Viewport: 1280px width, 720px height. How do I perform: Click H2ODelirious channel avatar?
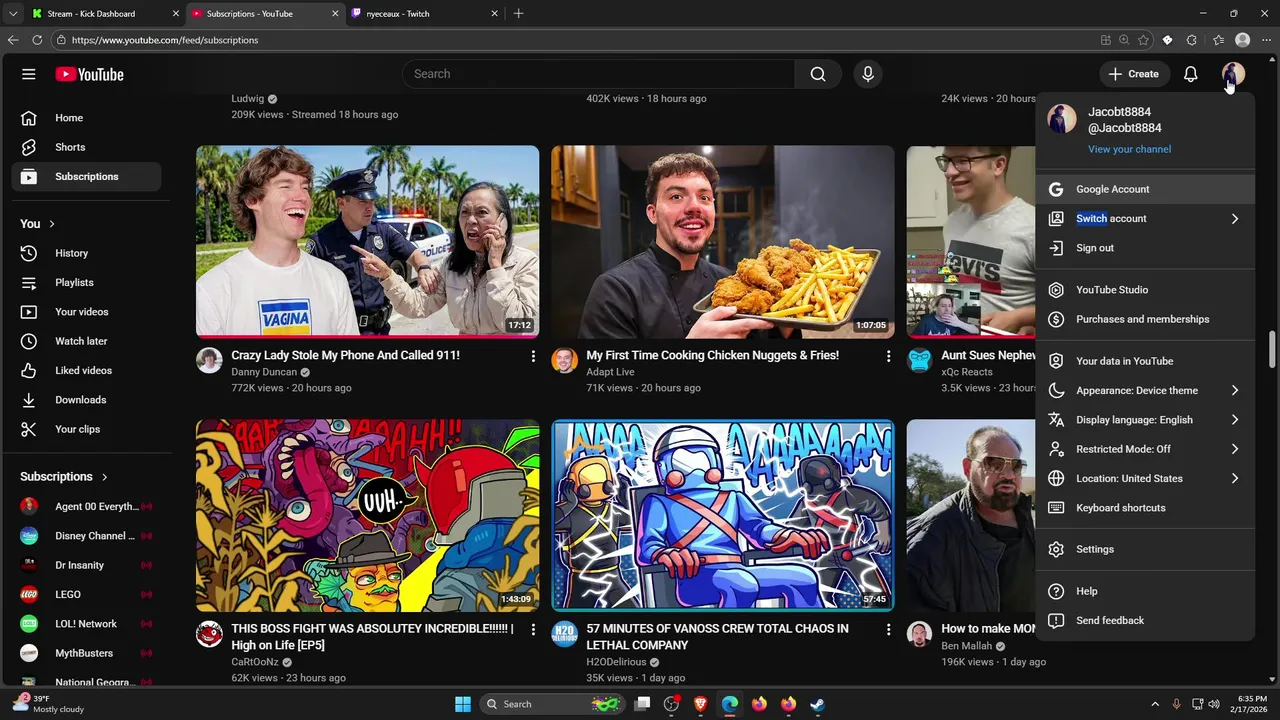point(564,634)
